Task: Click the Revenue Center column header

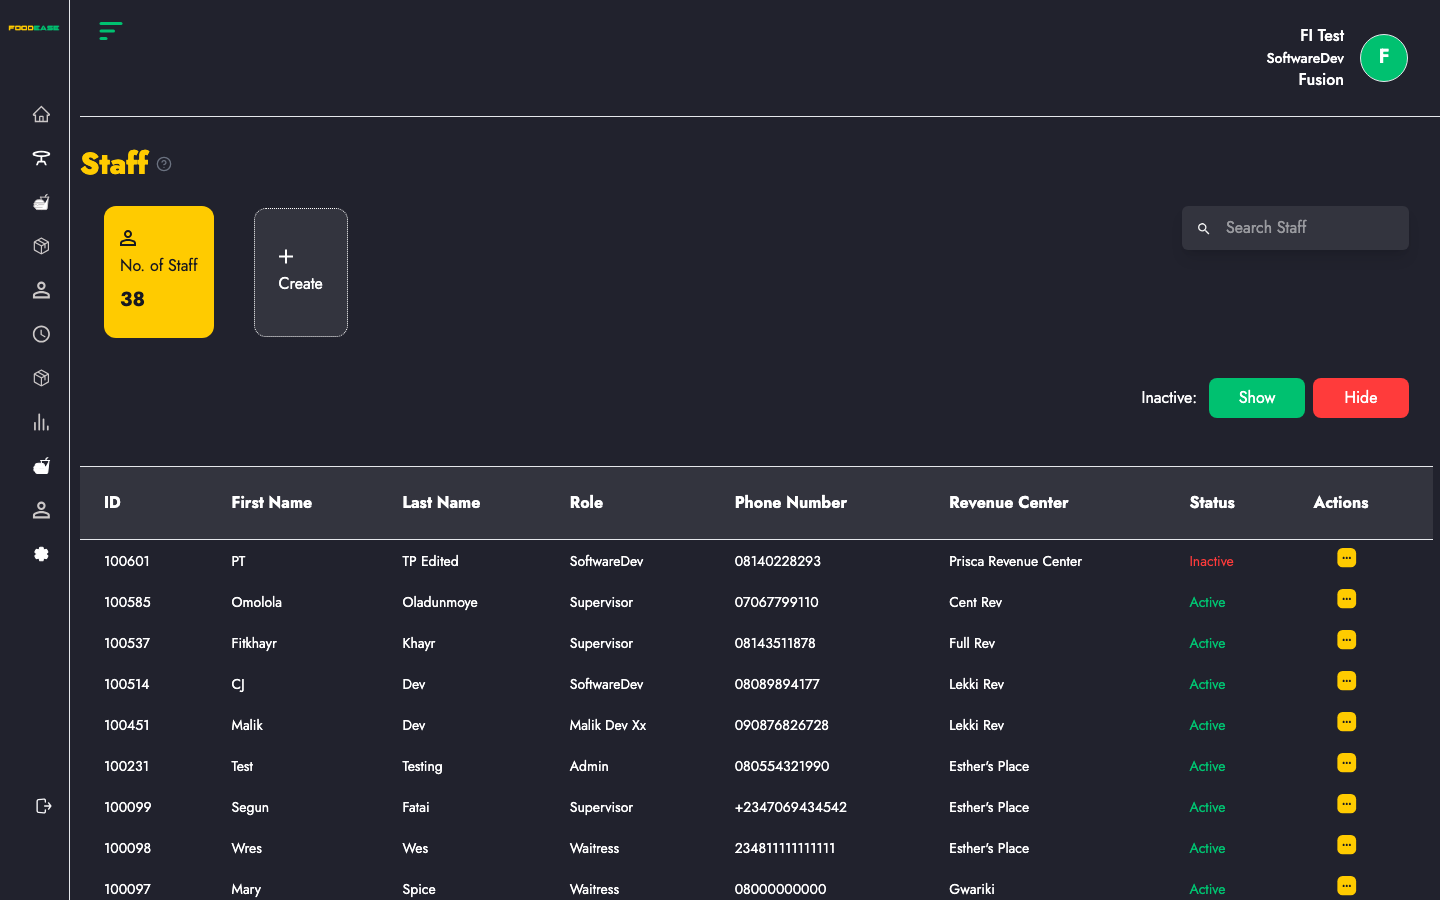Action: (x=1009, y=503)
